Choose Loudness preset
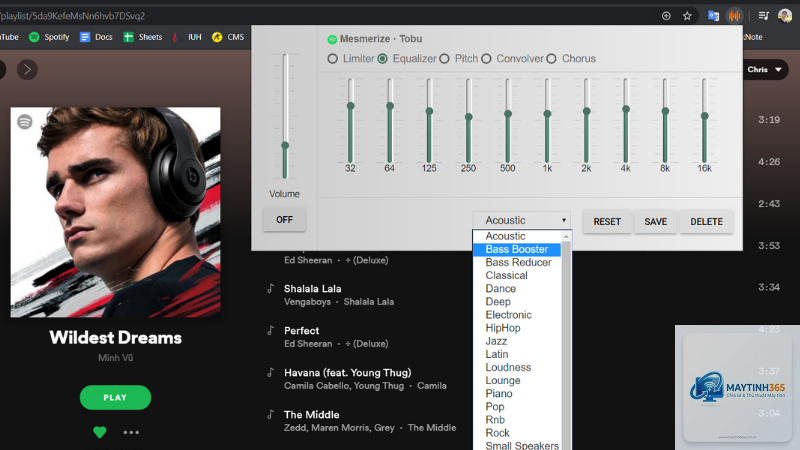The image size is (800, 450). [x=517, y=367]
